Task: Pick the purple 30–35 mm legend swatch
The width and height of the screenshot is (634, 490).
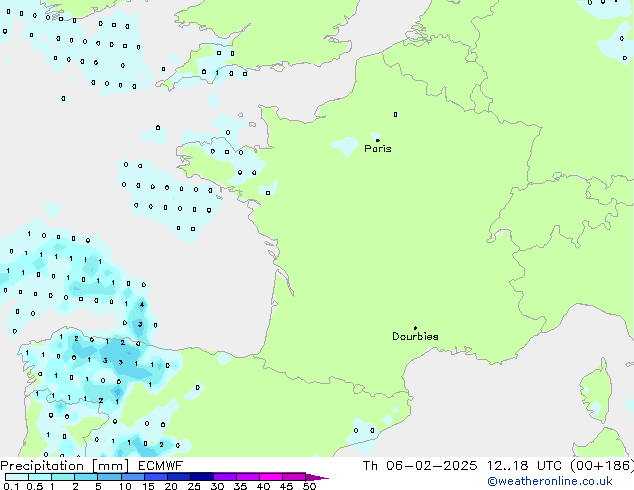Action: [228, 477]
